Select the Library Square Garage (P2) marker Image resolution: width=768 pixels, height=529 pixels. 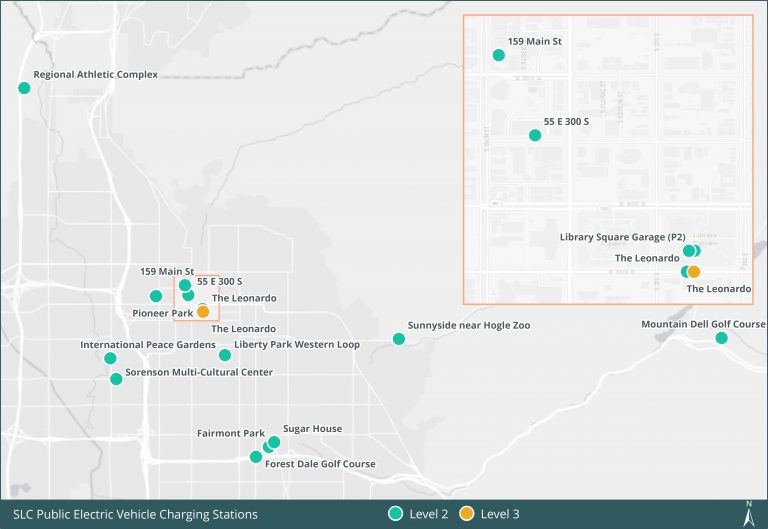[689, 251]
